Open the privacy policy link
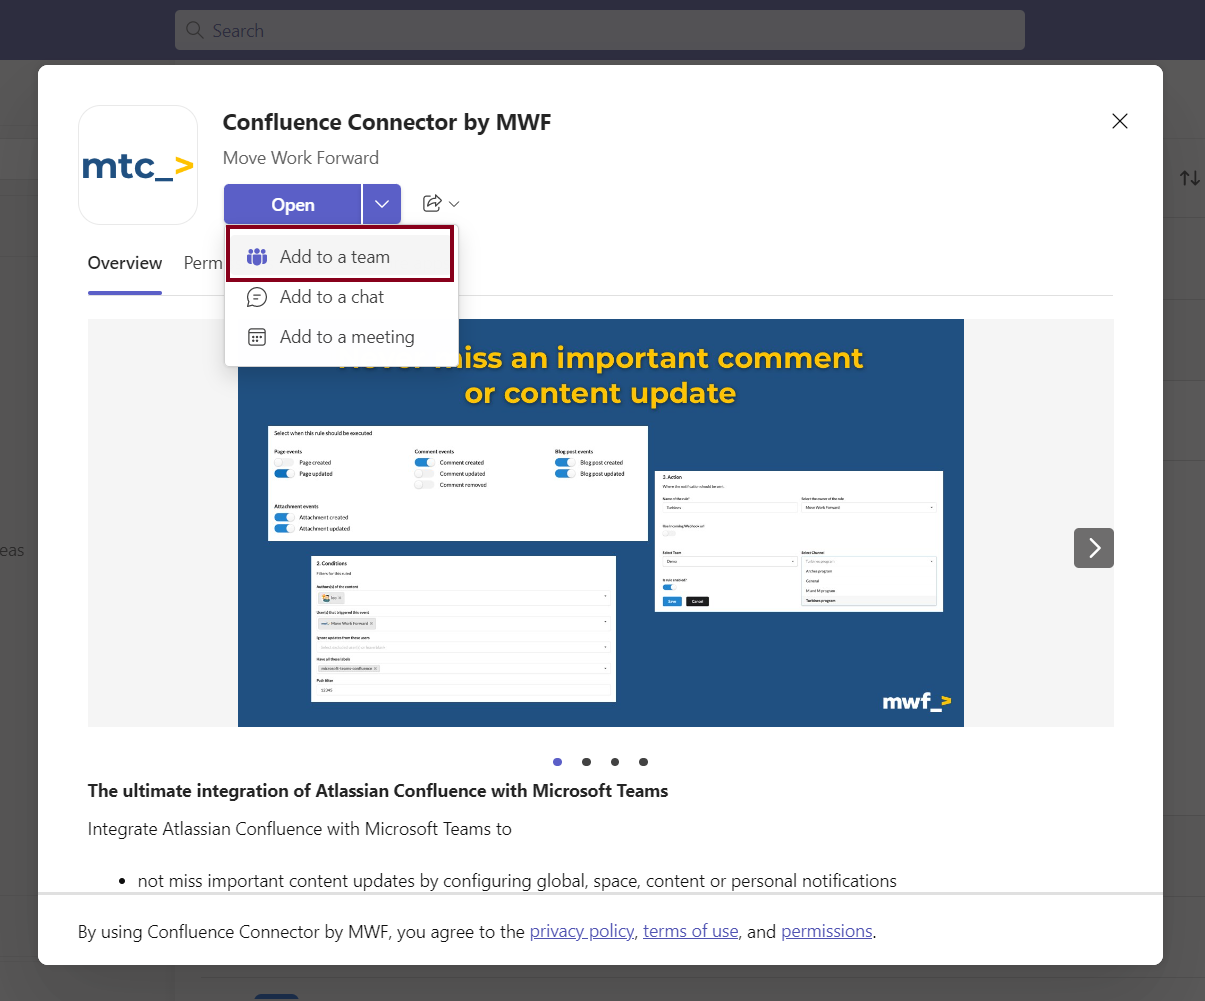1205x1001 pixels. coord(582,931)
